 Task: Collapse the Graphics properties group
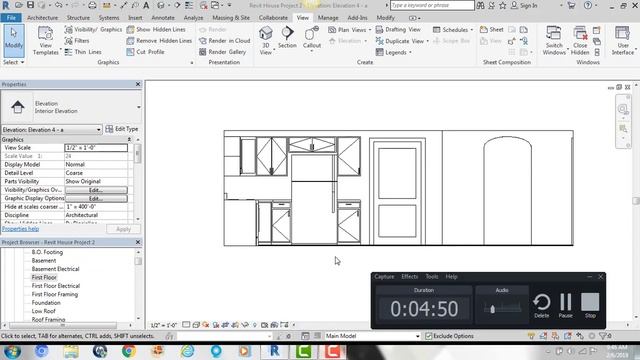coord(129,140)
